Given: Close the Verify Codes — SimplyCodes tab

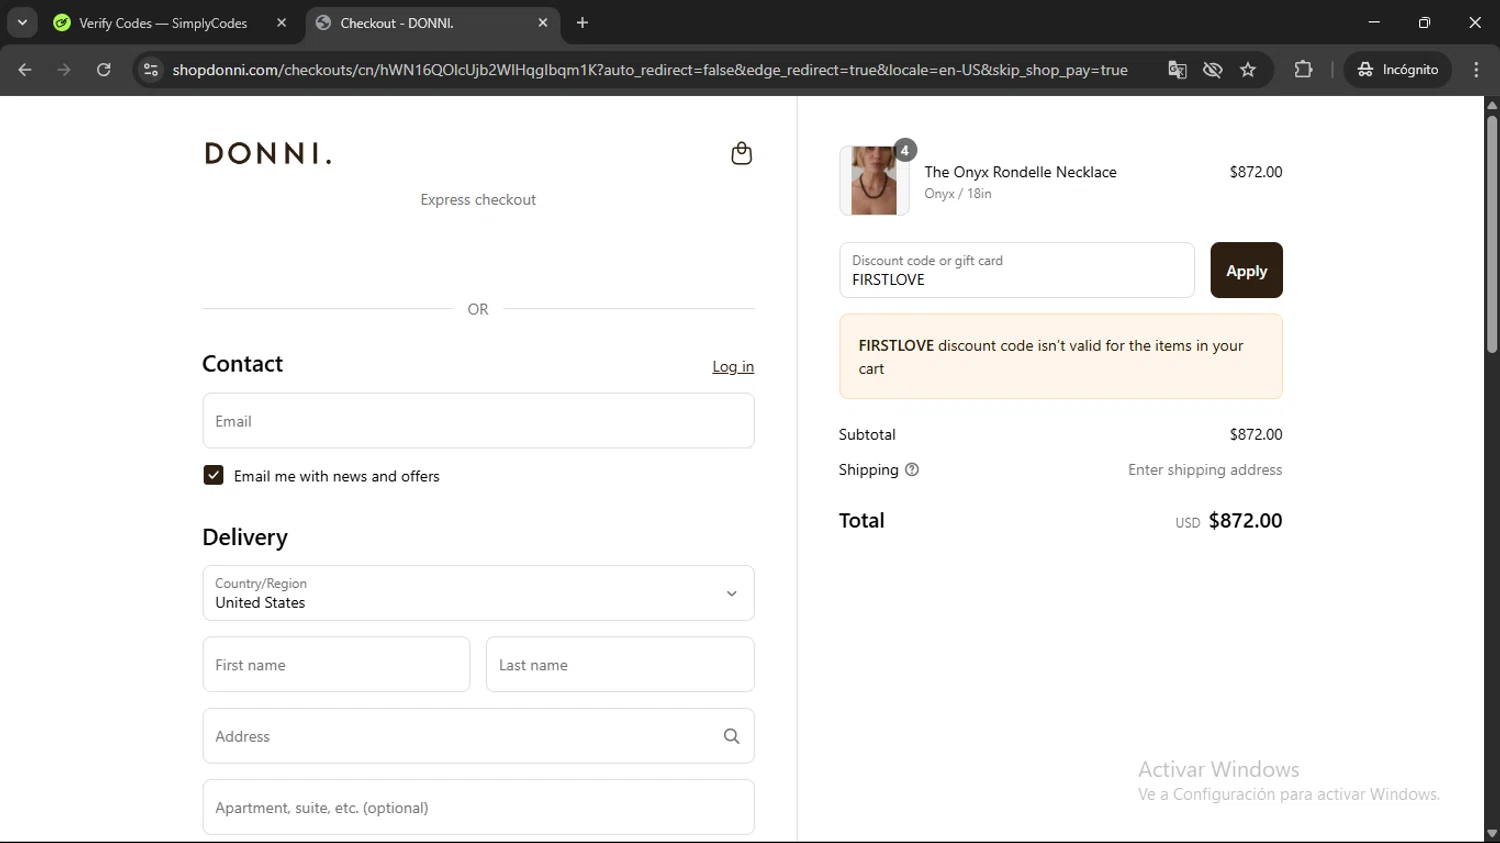Looking at the screenshot, I should [x=281, y=23].
